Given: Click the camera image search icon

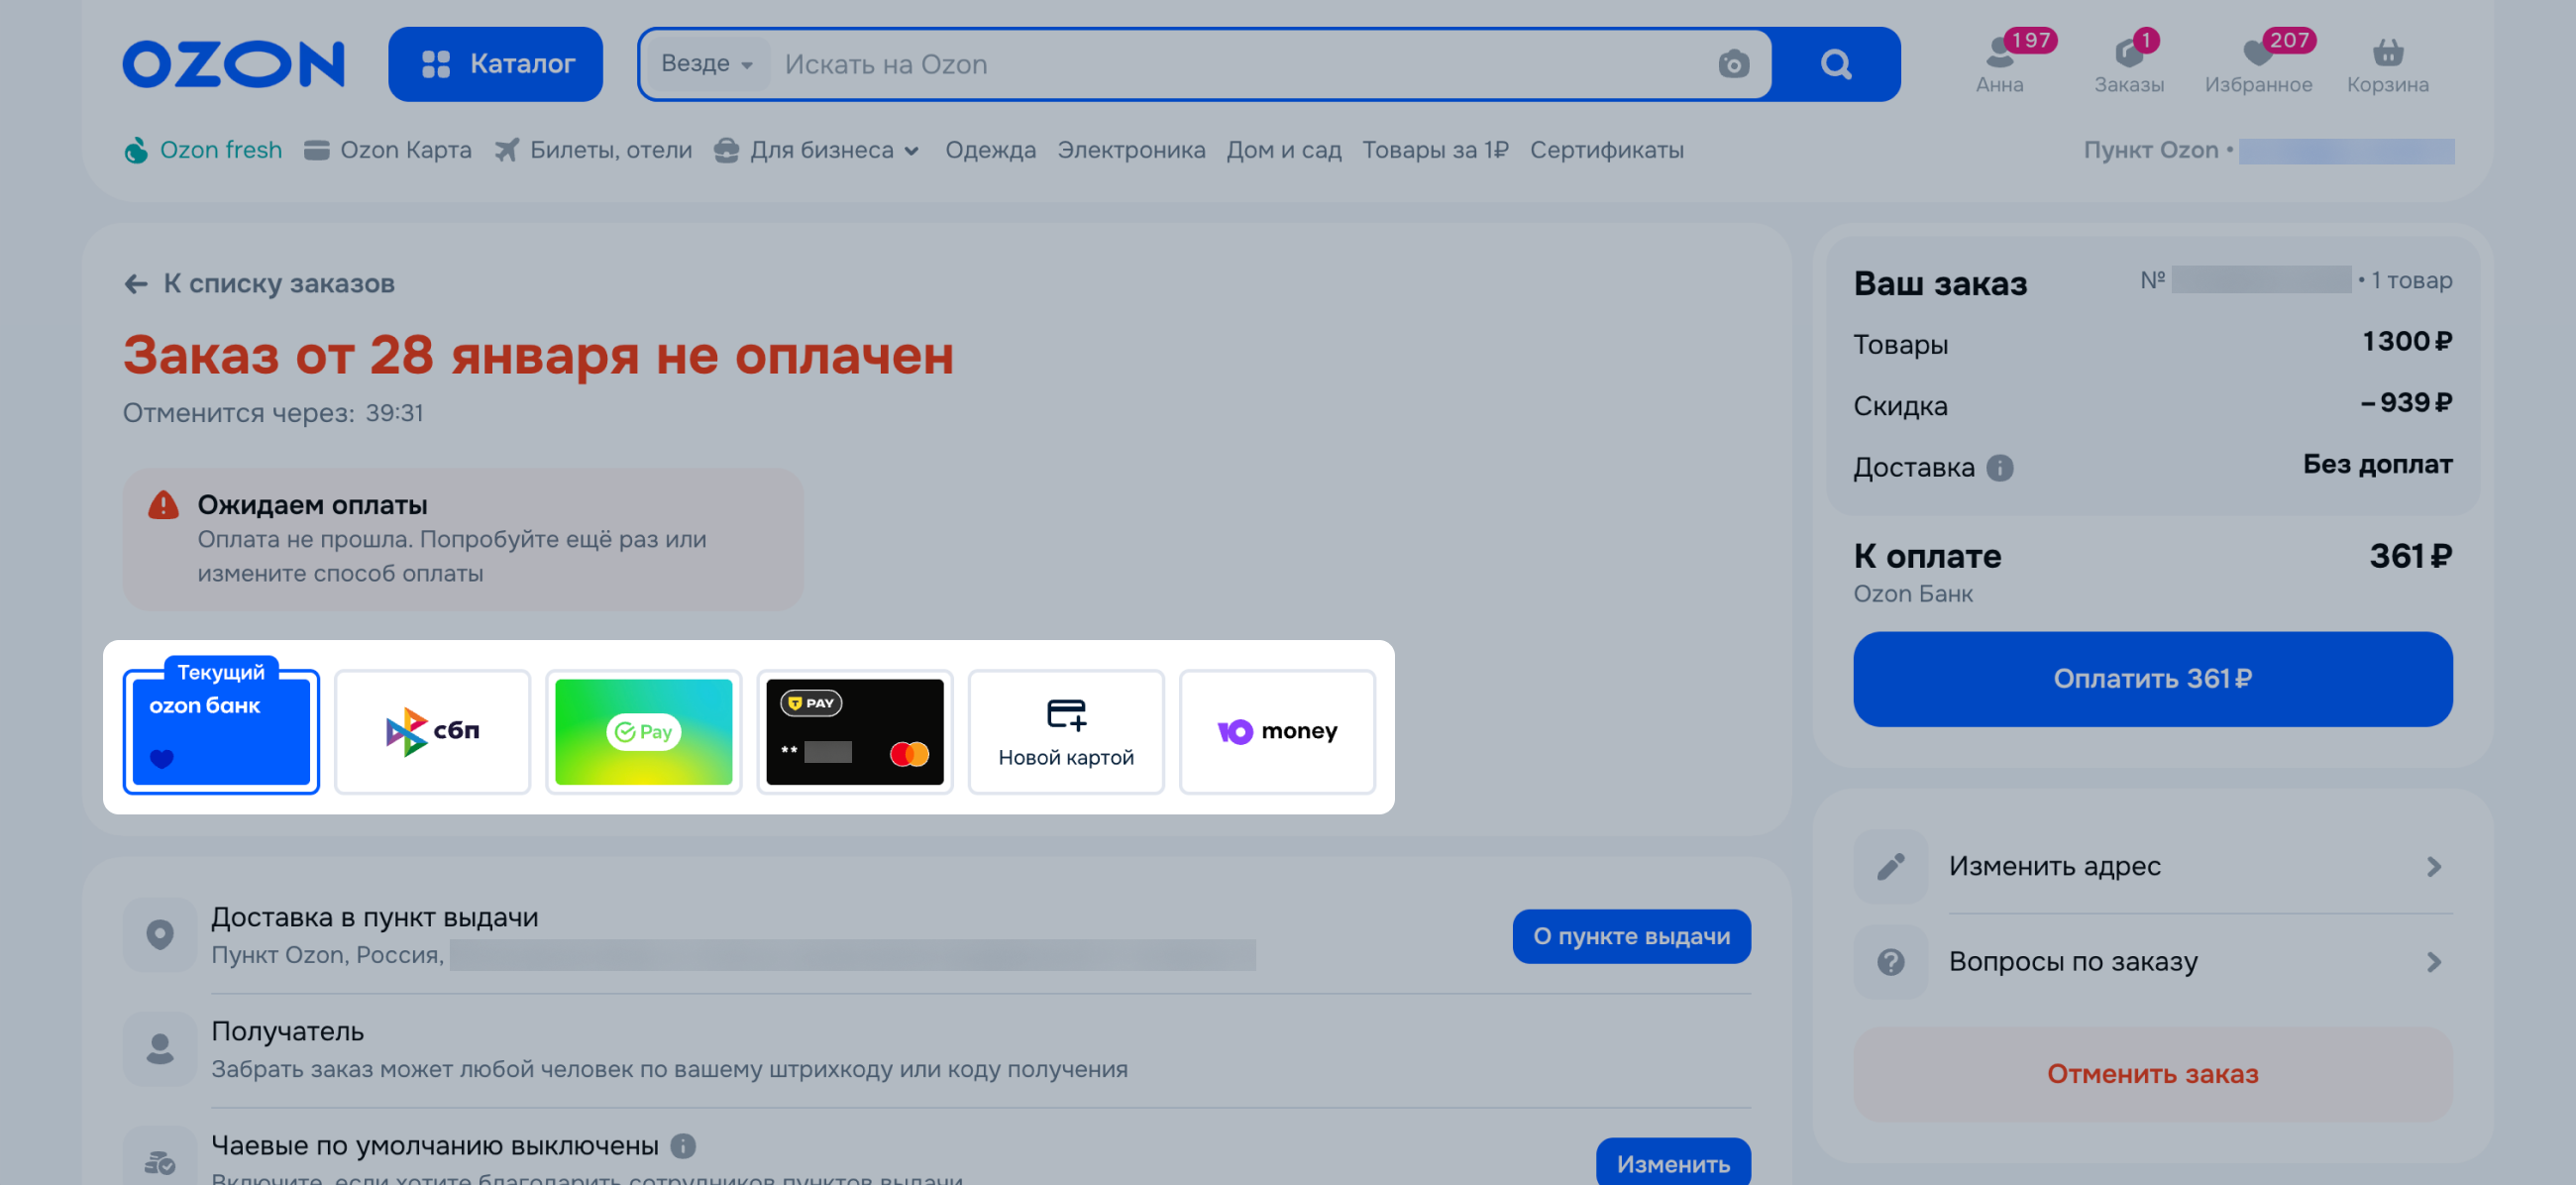Looking at the screenshot, I should point(1733,64).
